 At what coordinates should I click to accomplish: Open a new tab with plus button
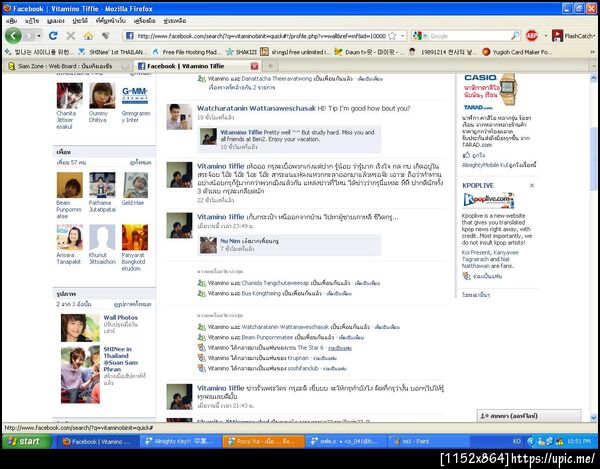click(271, 66)
